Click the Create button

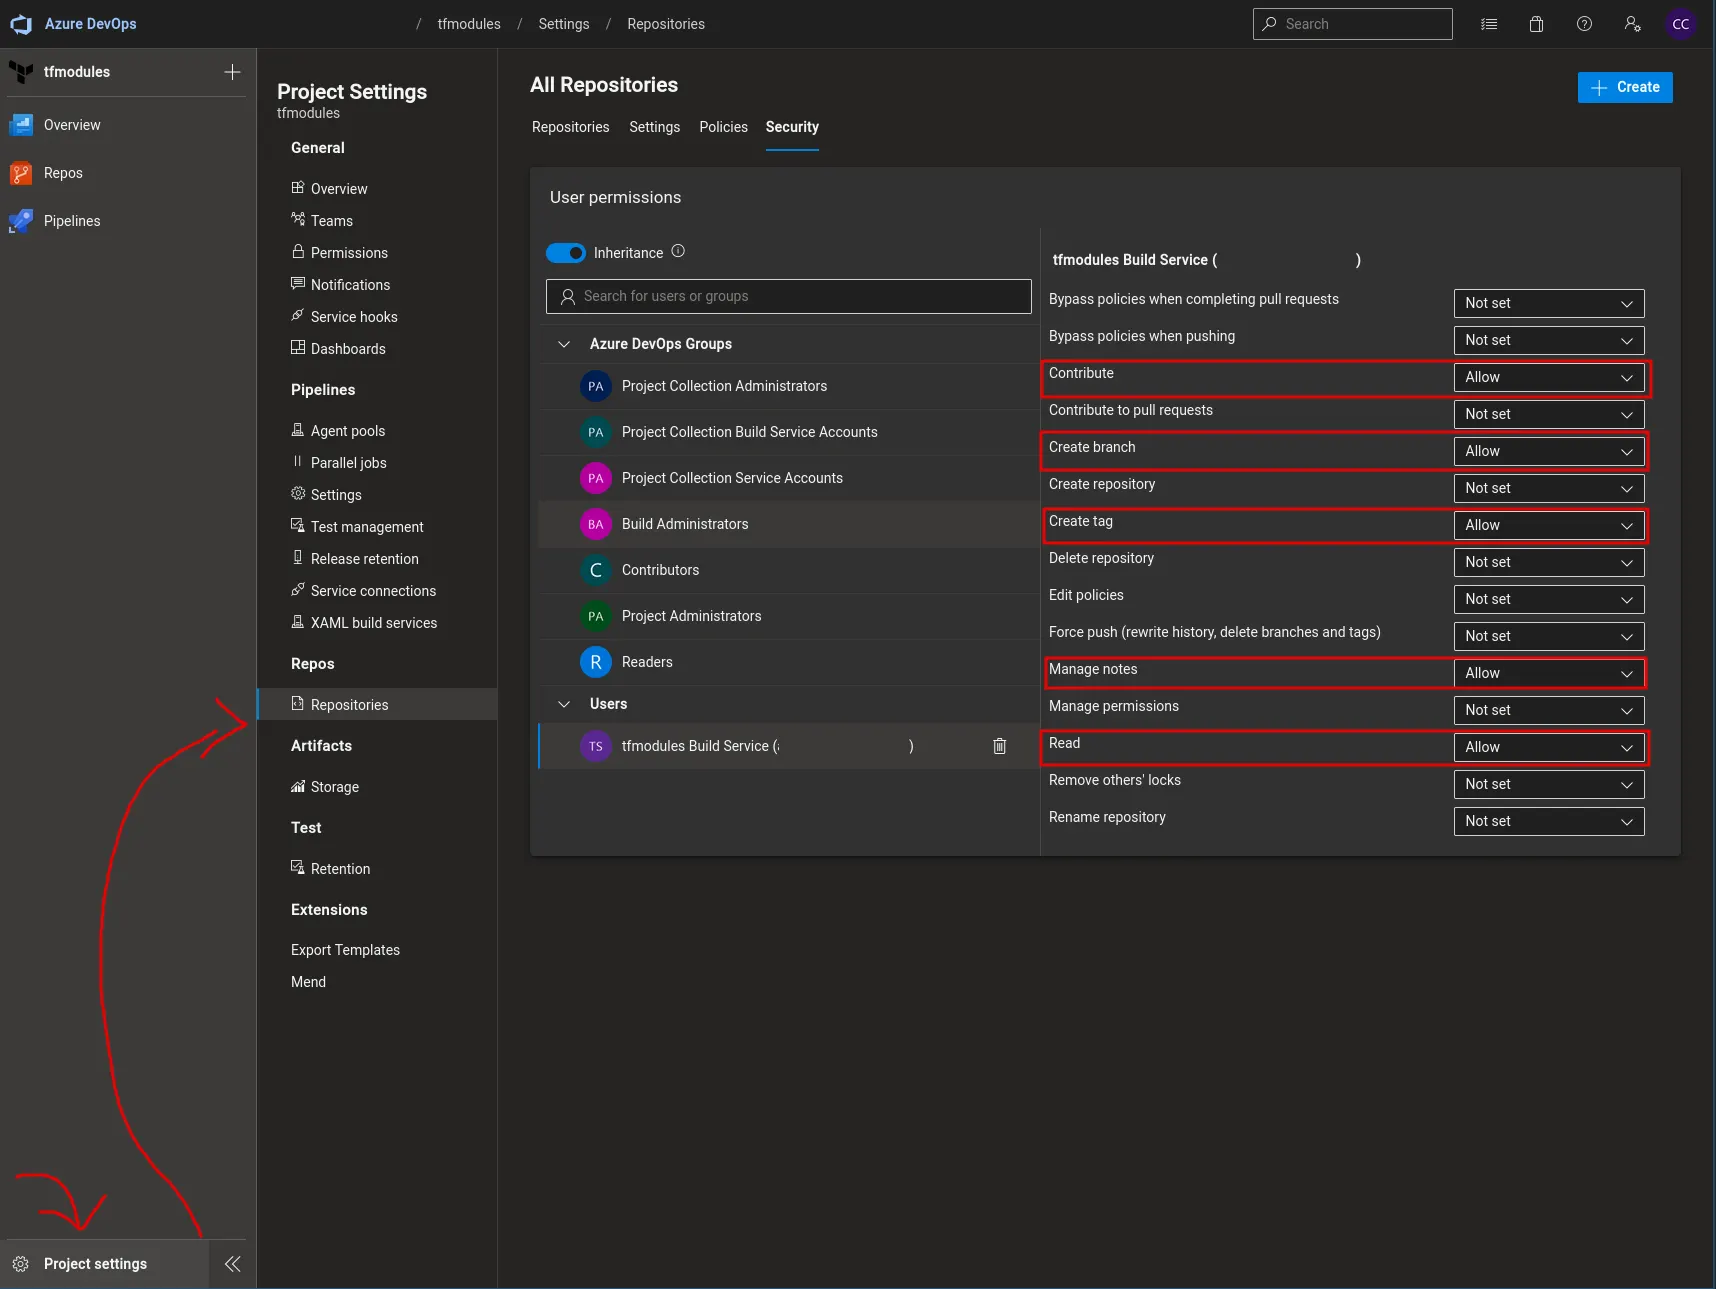[x=1625, y=87]
